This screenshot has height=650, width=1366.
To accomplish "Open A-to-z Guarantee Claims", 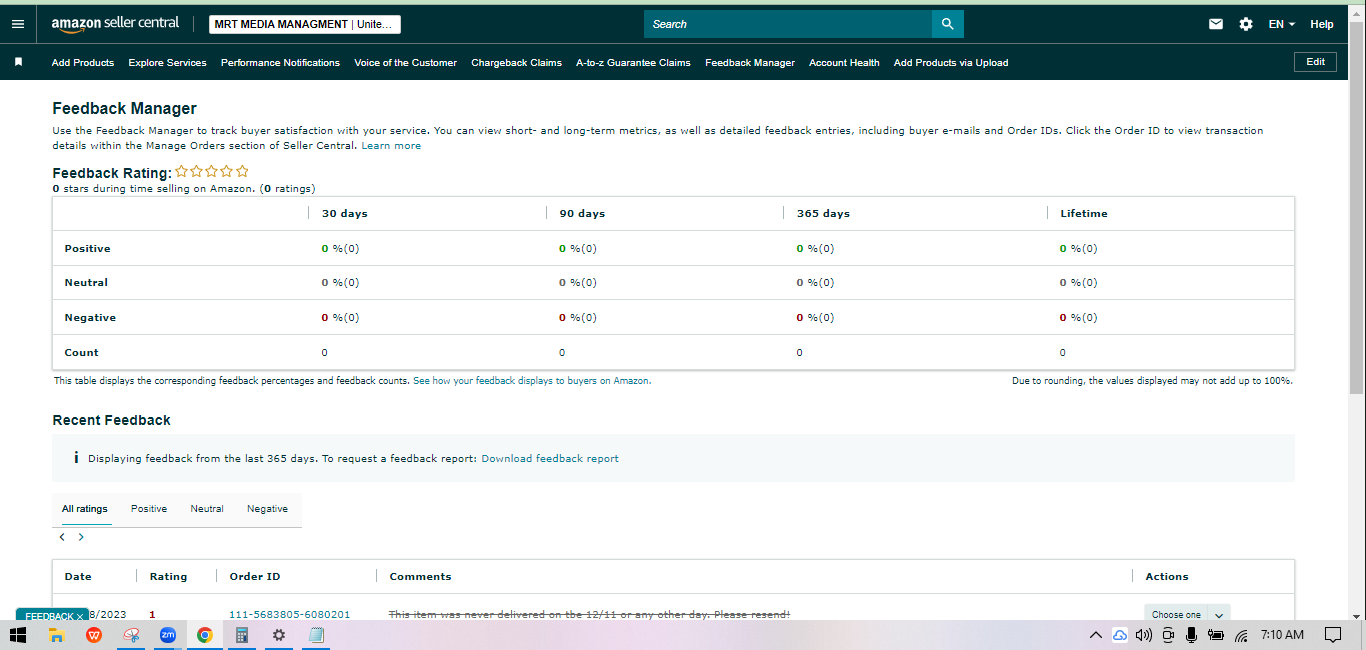I will 633,62.
